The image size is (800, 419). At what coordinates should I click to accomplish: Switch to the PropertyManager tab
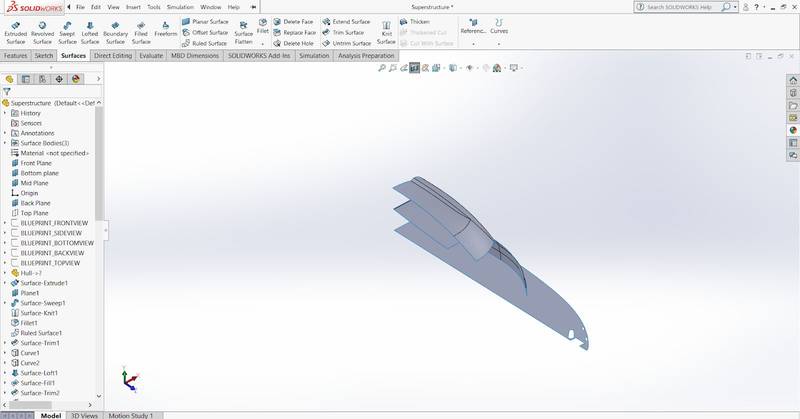point(25,78)
